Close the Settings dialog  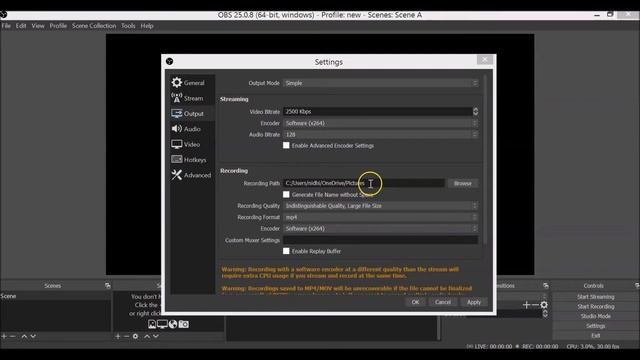point(485,60)
